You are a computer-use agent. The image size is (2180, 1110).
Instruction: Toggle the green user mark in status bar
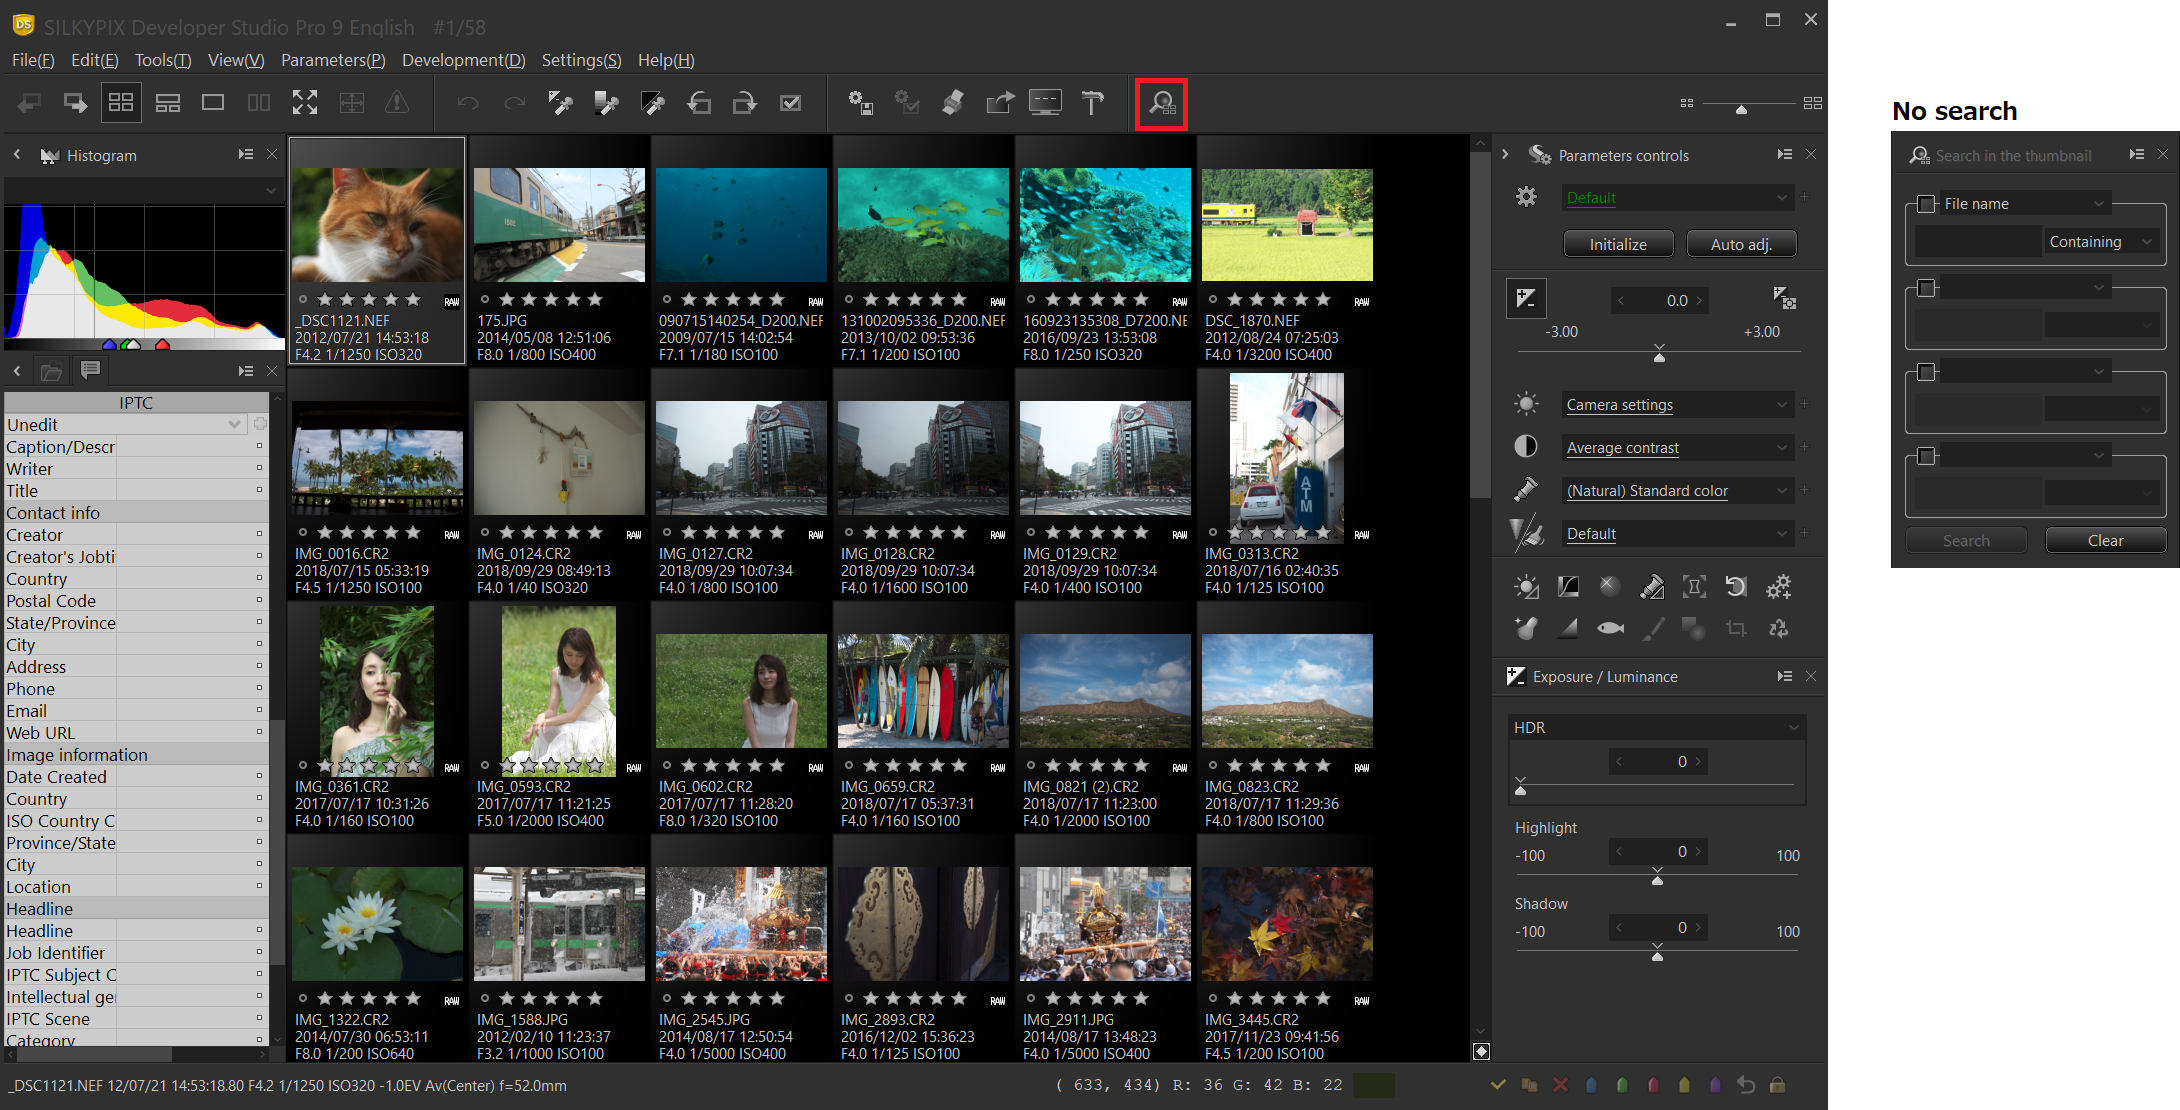1622,1085
